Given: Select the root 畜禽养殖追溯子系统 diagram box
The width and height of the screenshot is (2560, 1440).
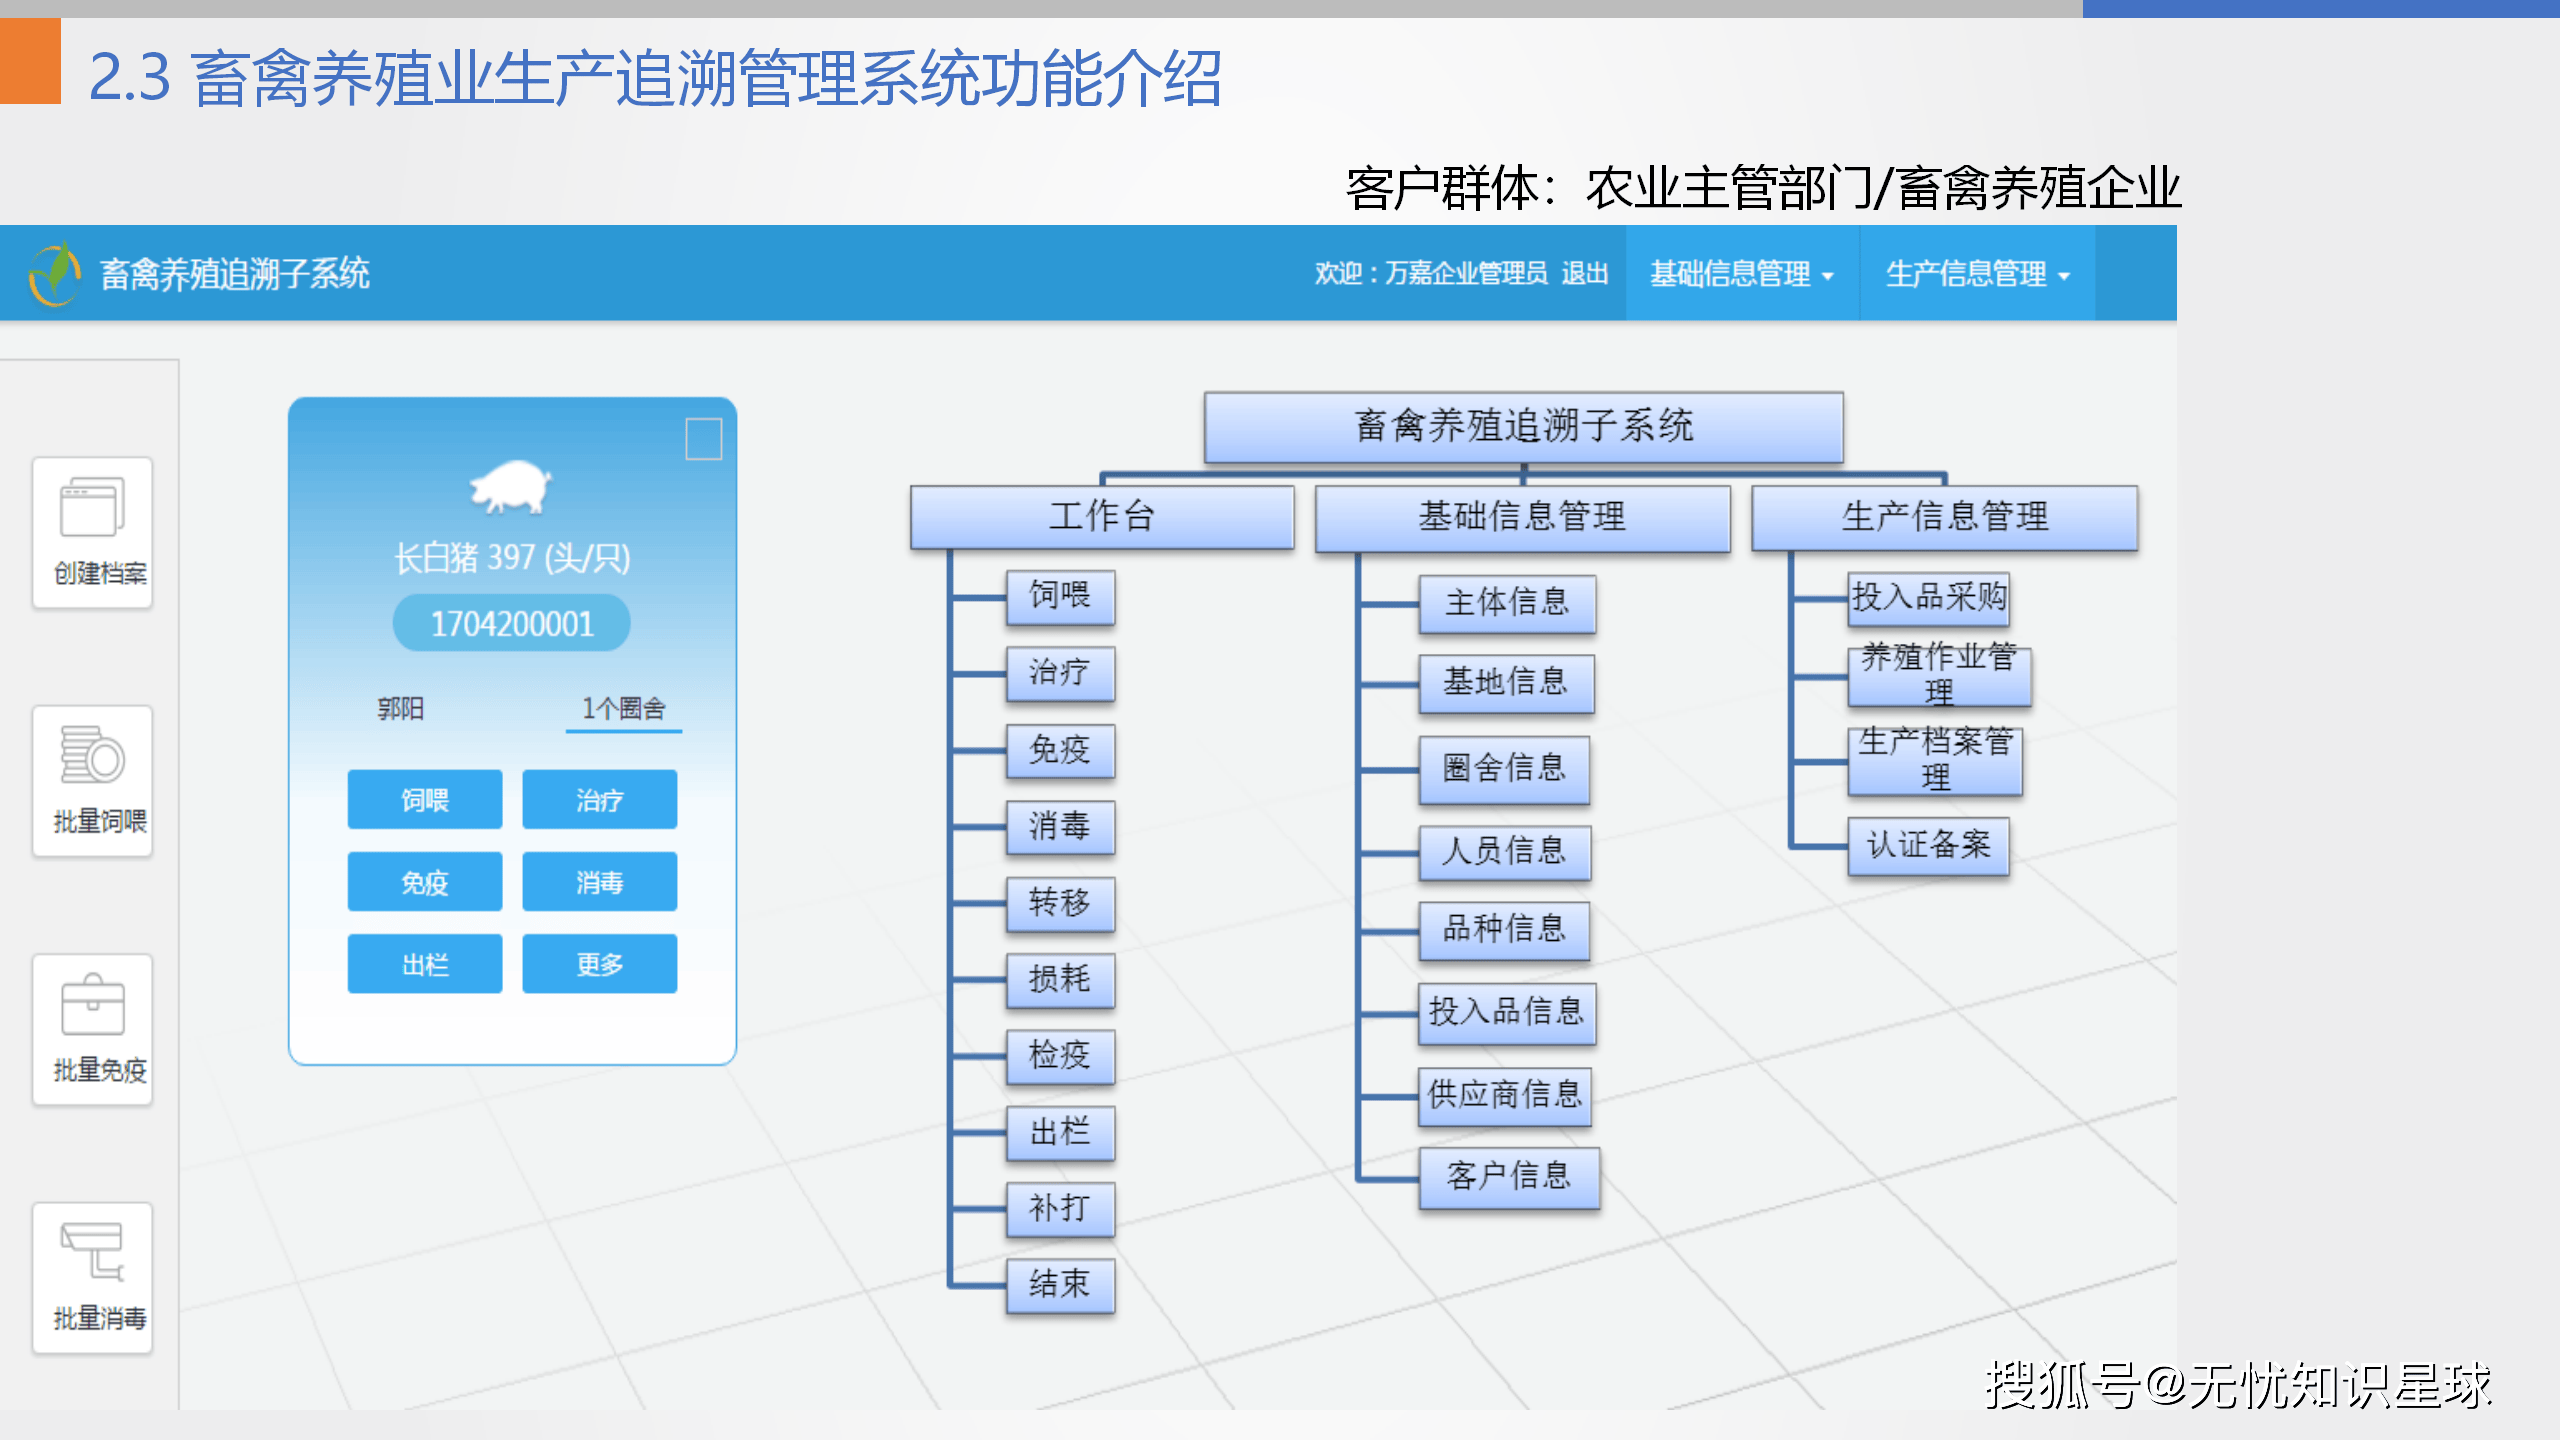Looking at the screenshot, I should (x=1524, y=427).
